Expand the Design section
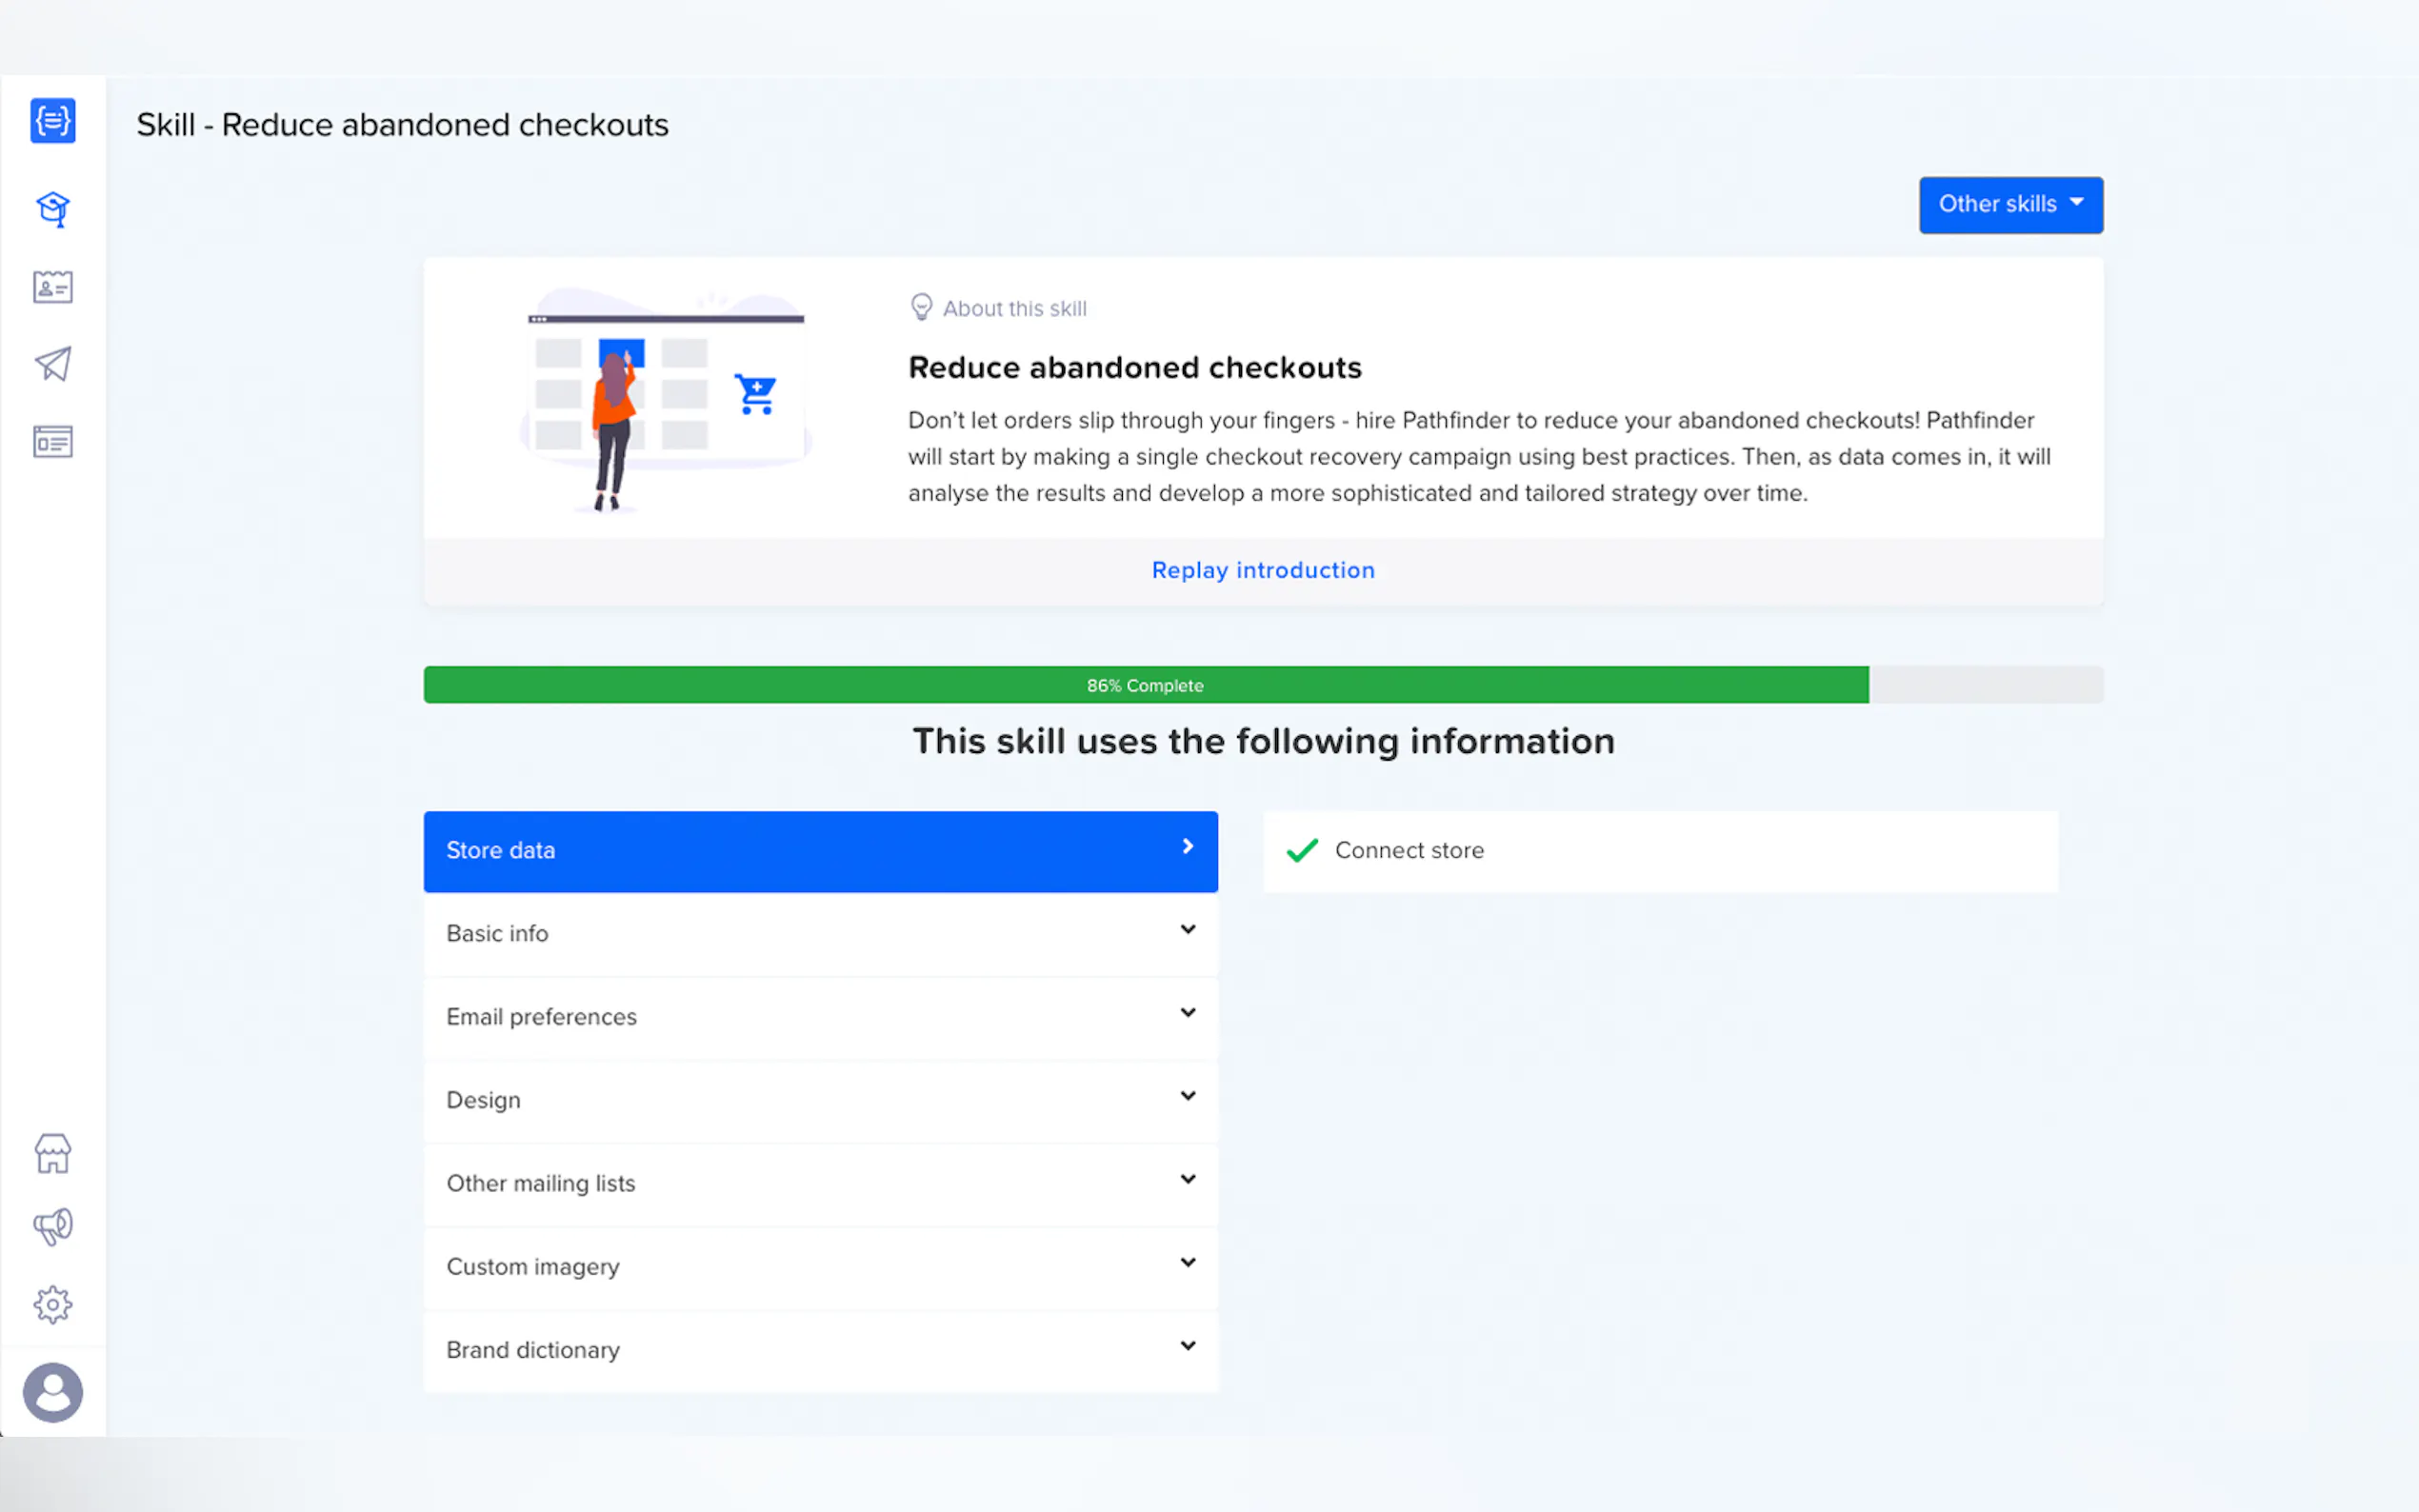2419x1512 pixels. (820, 1100)
